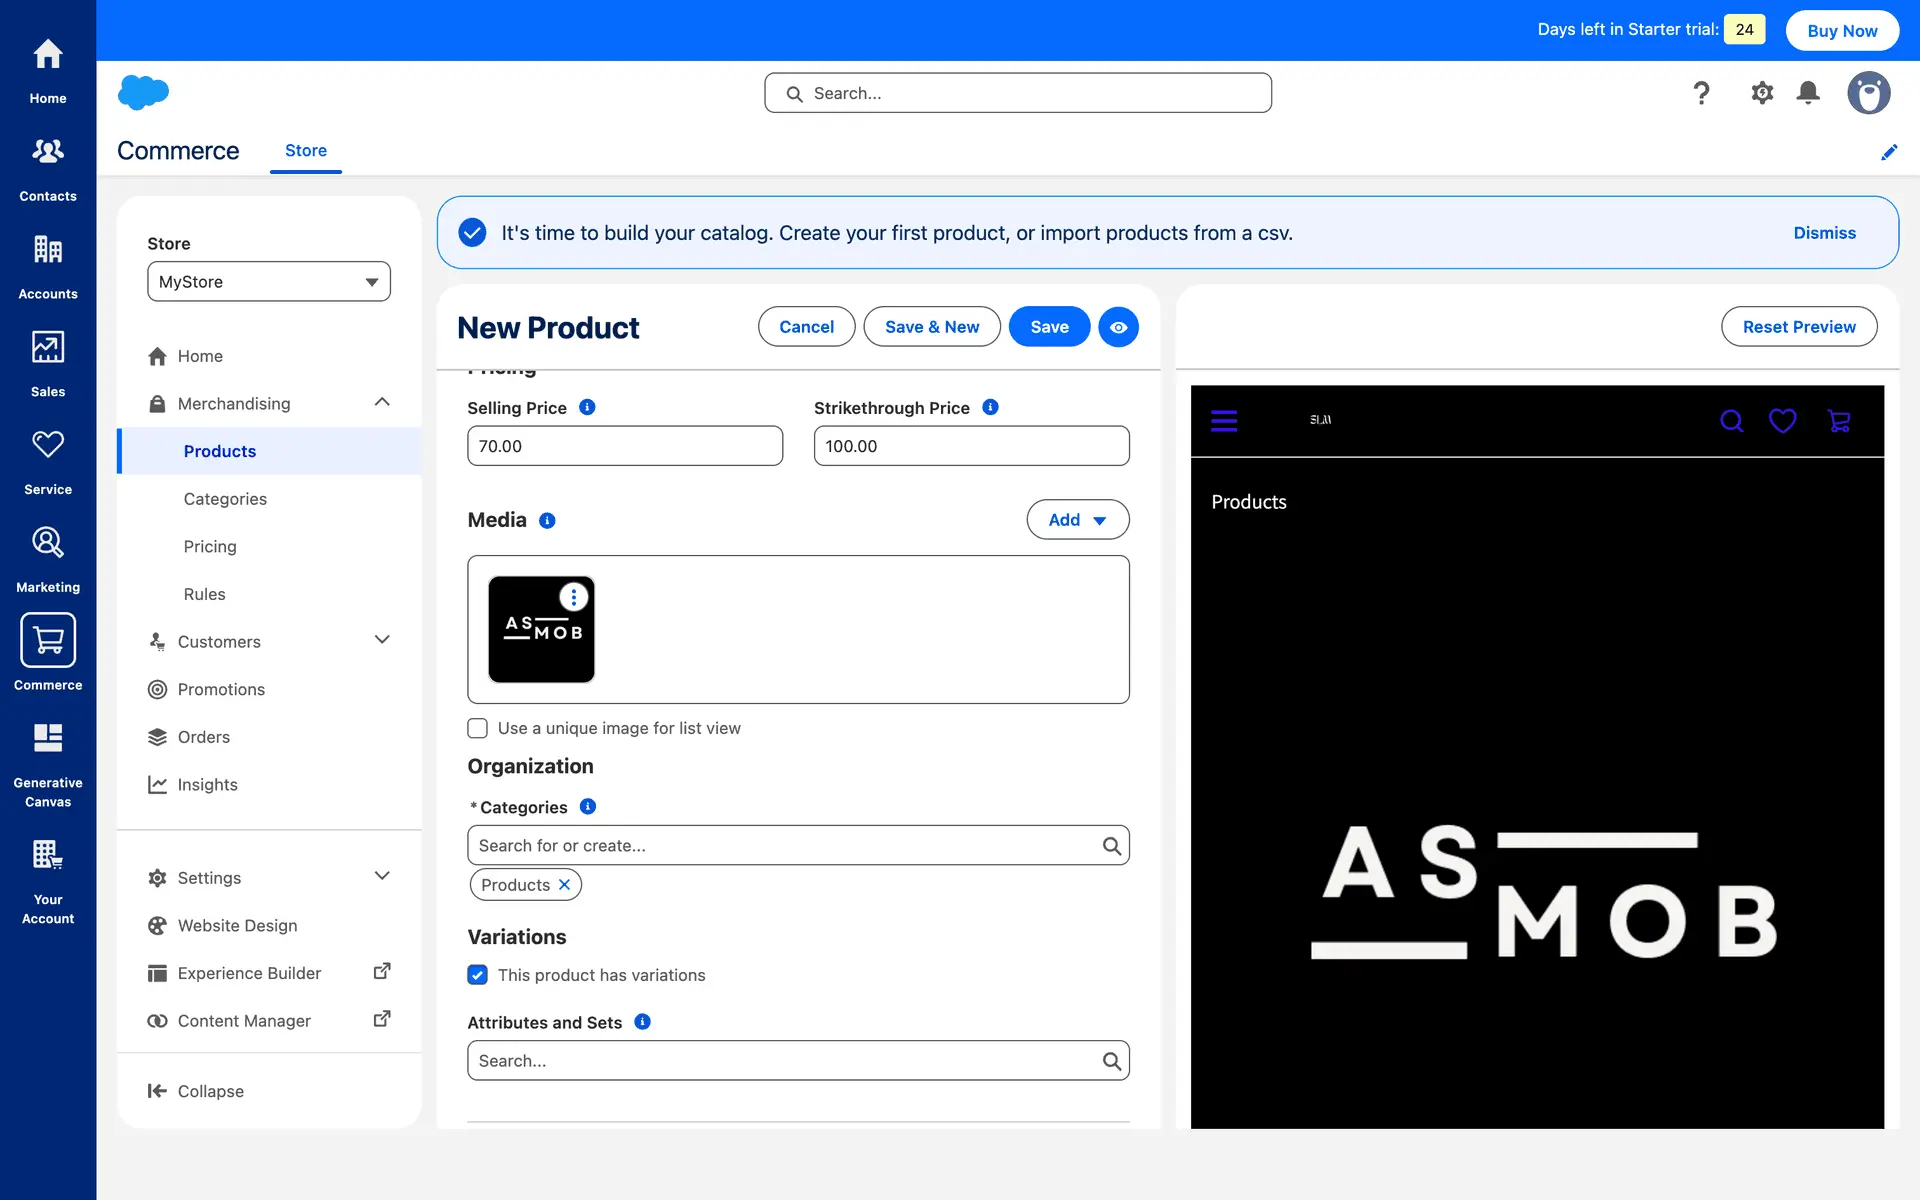
Task: Open the preview hamburger menu icon
Action: (x=1224, y=421)
